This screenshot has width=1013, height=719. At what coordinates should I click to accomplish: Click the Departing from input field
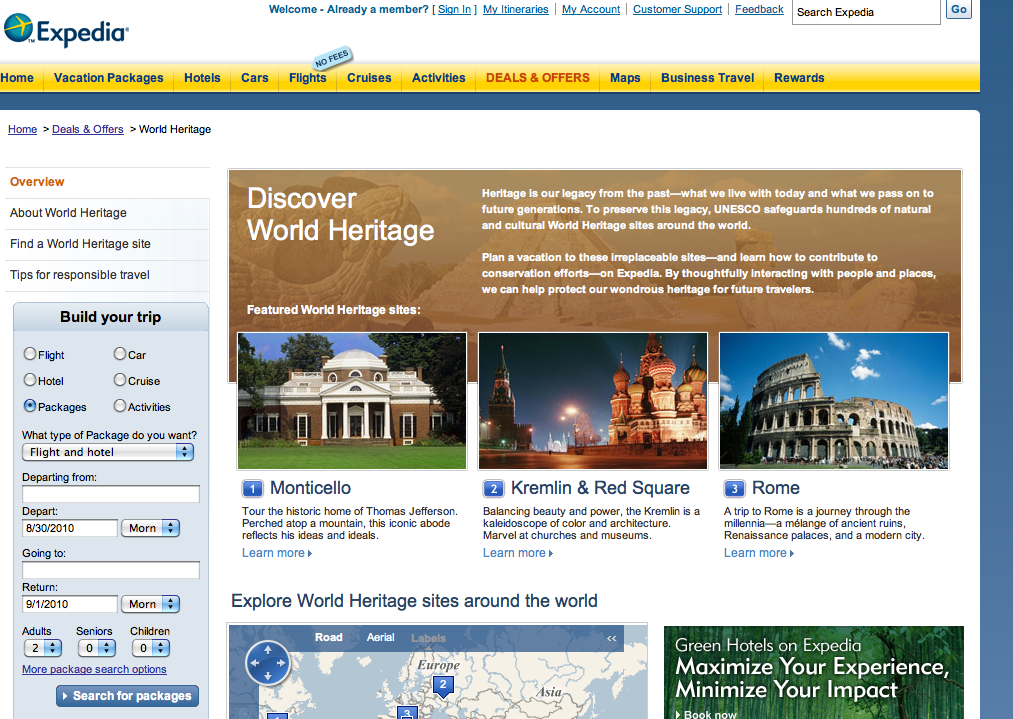pyautogui.click(x=111, y=494)
